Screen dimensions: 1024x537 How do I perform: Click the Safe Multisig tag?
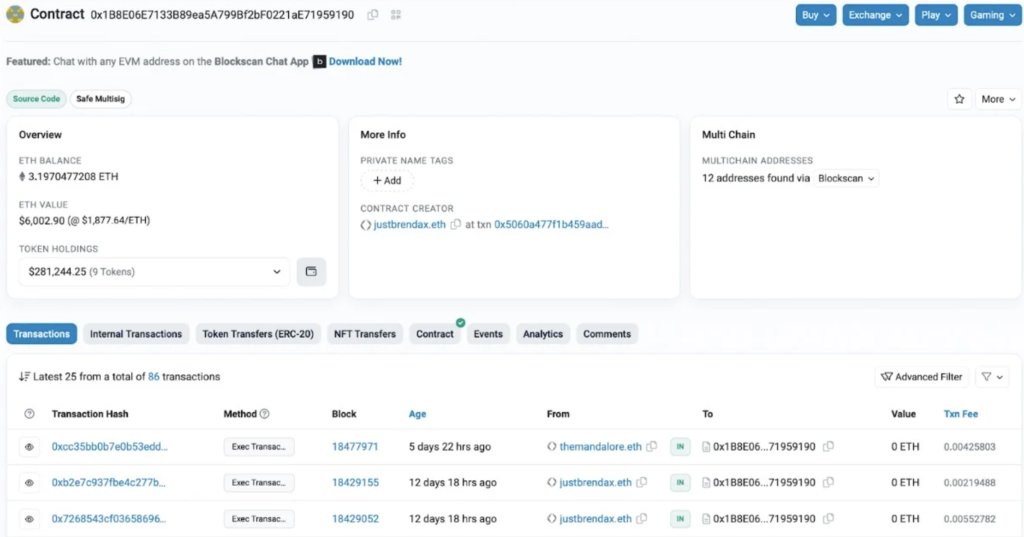[x=101, y=99]
